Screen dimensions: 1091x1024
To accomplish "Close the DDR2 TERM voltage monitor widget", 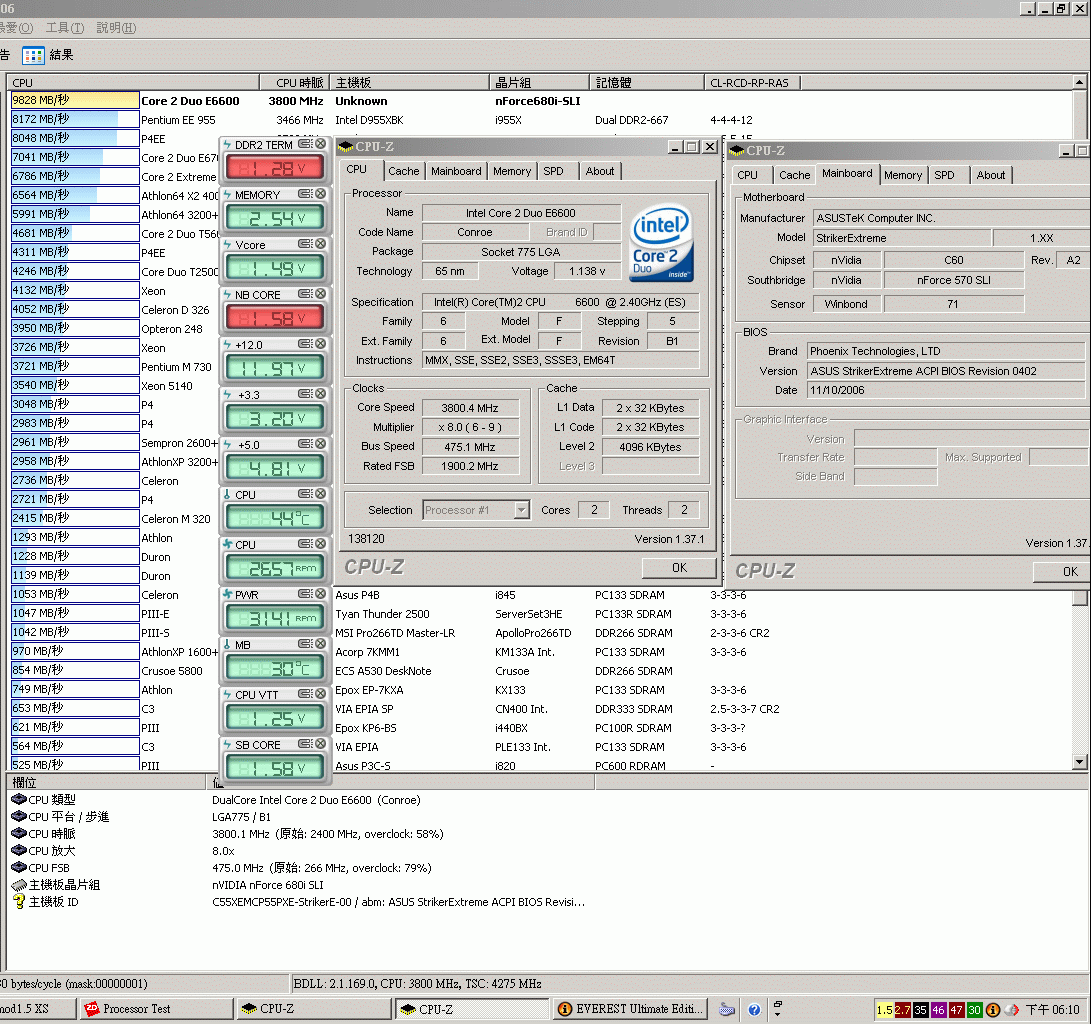I will 321,144.
